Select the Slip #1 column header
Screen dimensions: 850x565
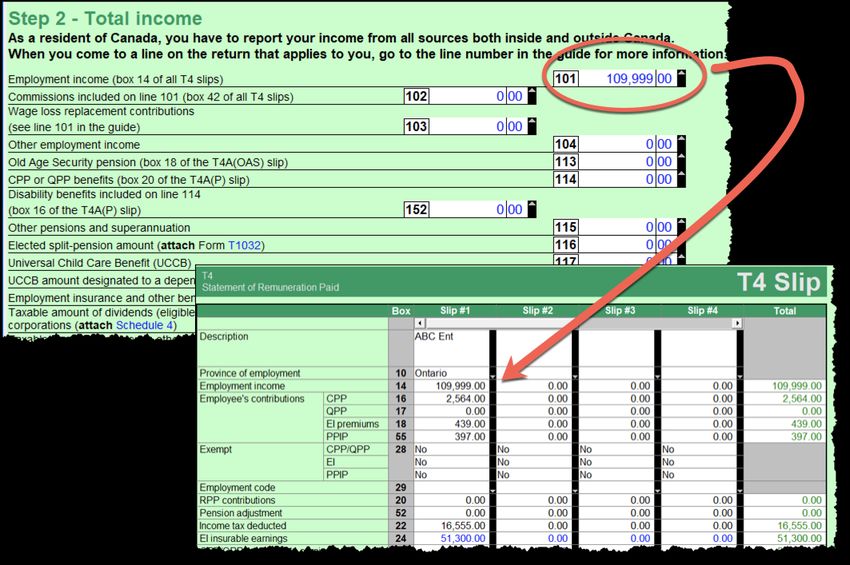pos(455,311)
